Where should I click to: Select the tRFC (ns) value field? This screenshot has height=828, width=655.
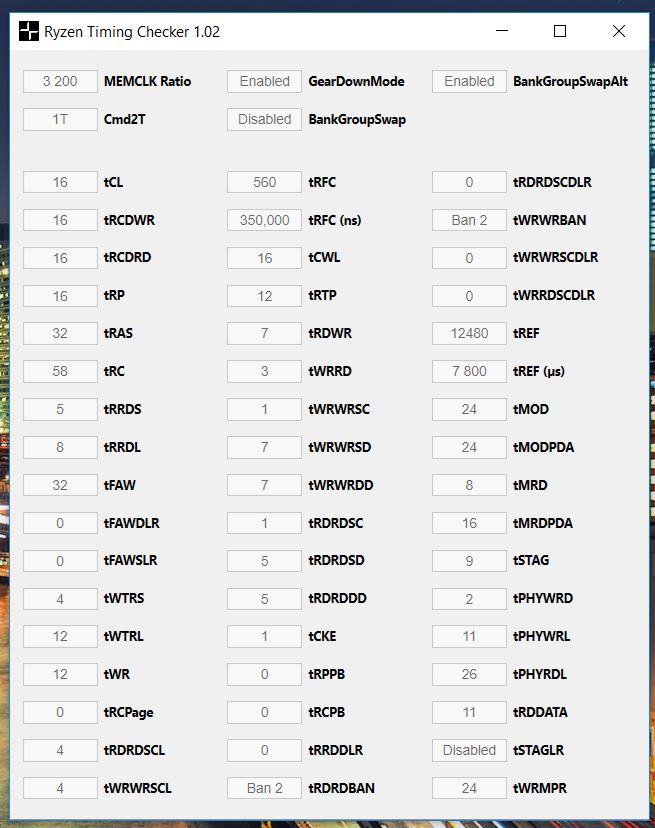(x=265, y=220)
